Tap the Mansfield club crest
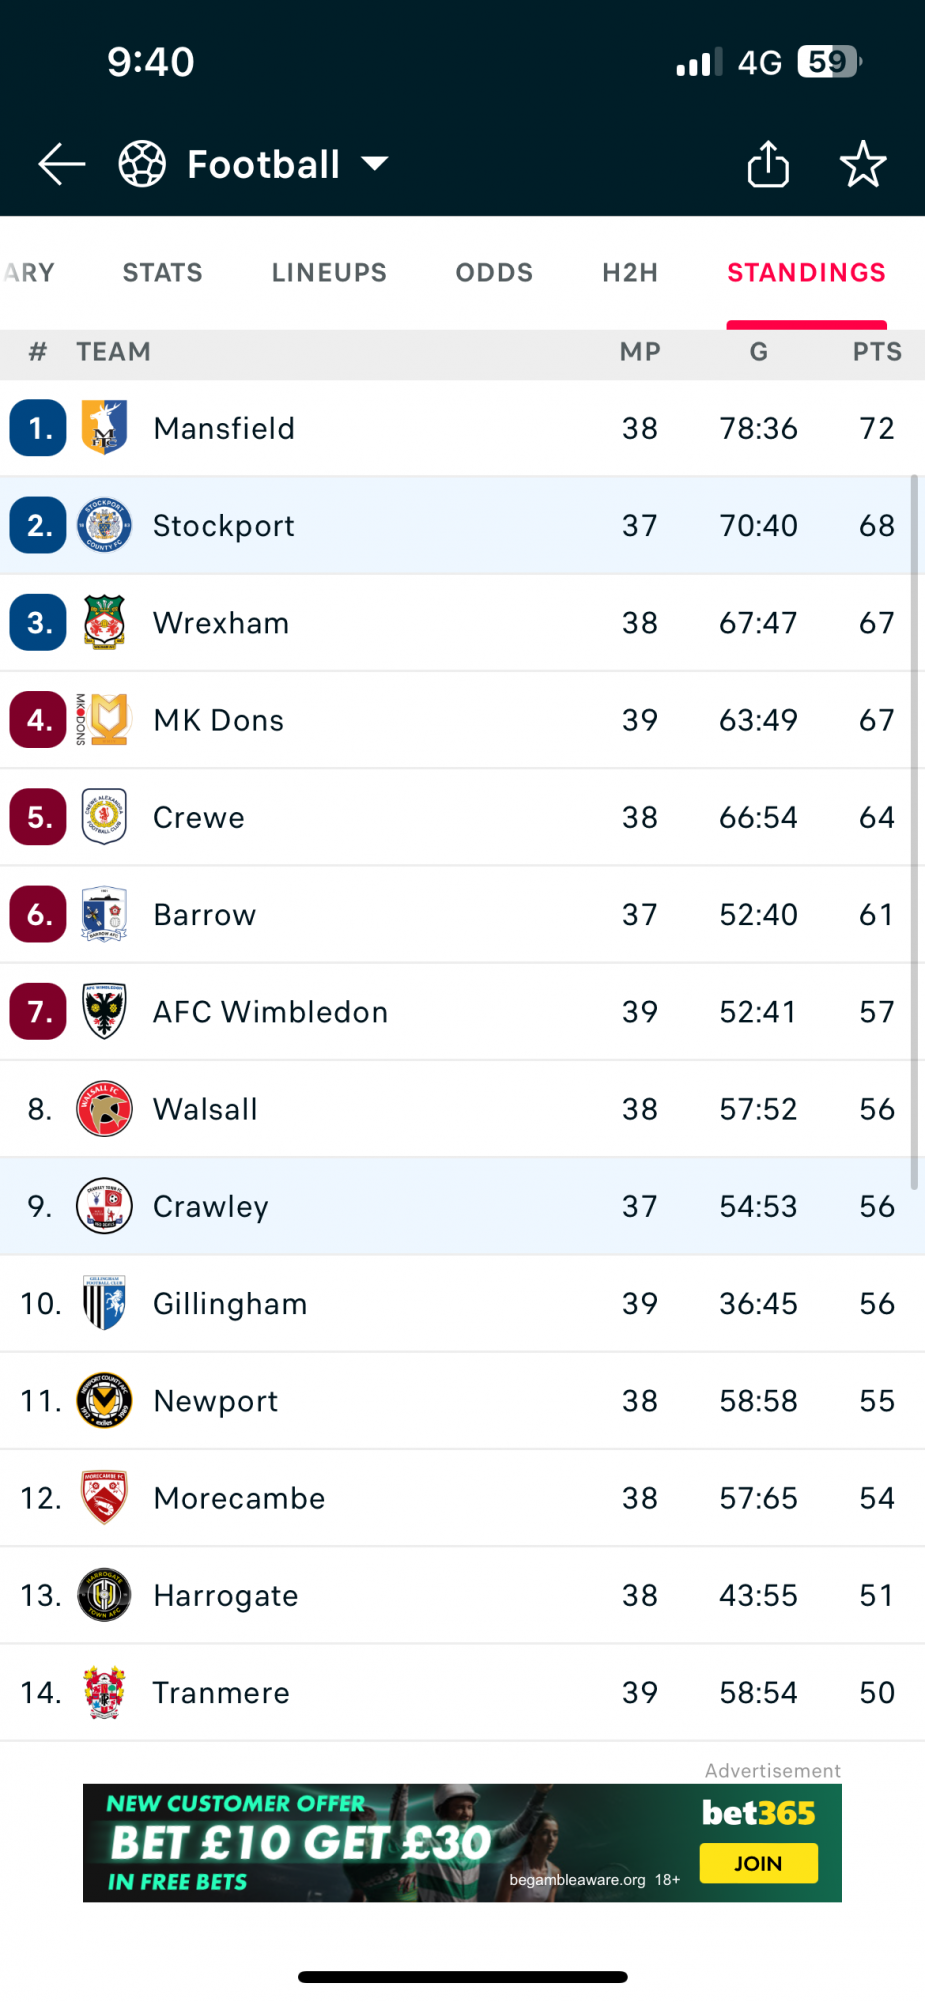This screenshot has height=2002, width=925. tap(104, 427)
